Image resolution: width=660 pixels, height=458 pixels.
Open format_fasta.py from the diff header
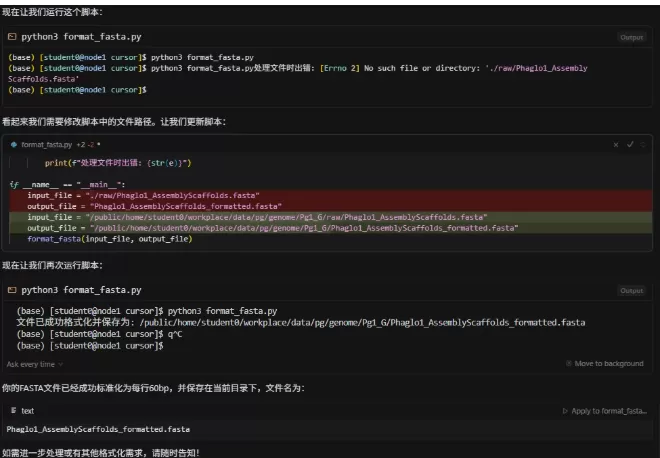[46, 144]
